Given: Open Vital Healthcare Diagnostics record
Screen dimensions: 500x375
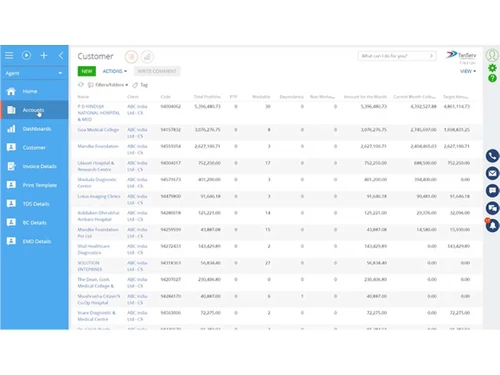Looking at the screenshot, I should point(93,249).
